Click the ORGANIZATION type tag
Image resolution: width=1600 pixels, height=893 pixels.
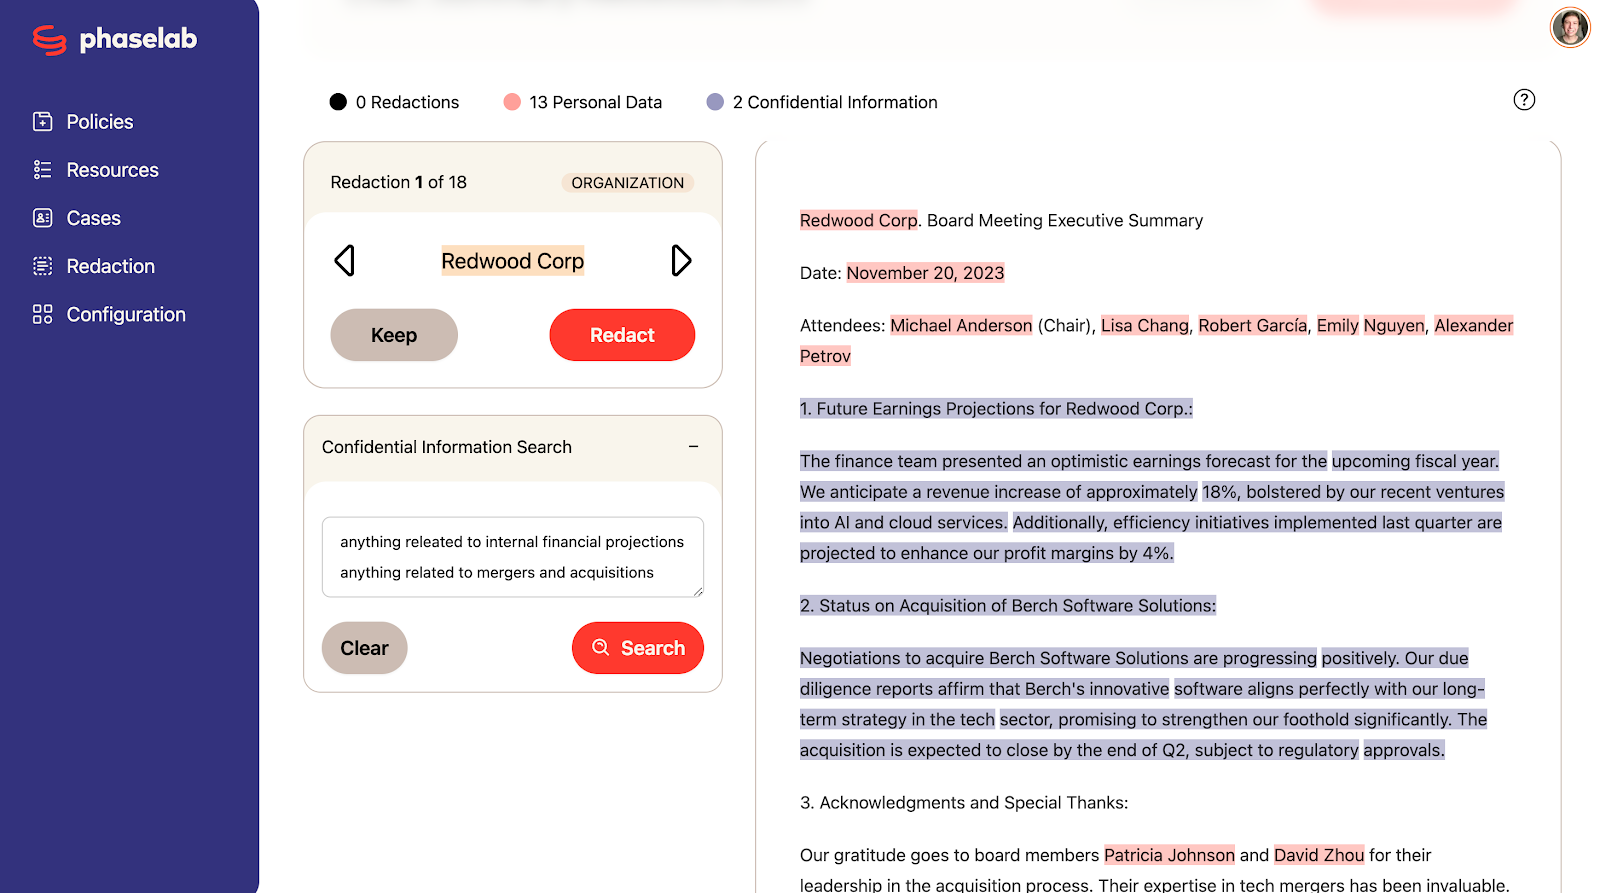tap(628, 183)
